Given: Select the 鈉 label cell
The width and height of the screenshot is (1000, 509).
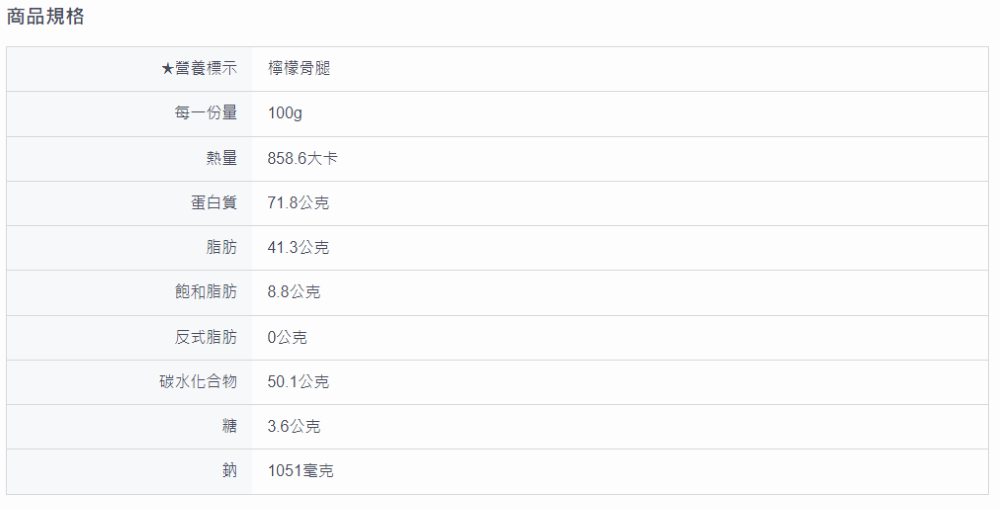Looking at the screenshot, I should pyautogui.click(x=229, y=471).
